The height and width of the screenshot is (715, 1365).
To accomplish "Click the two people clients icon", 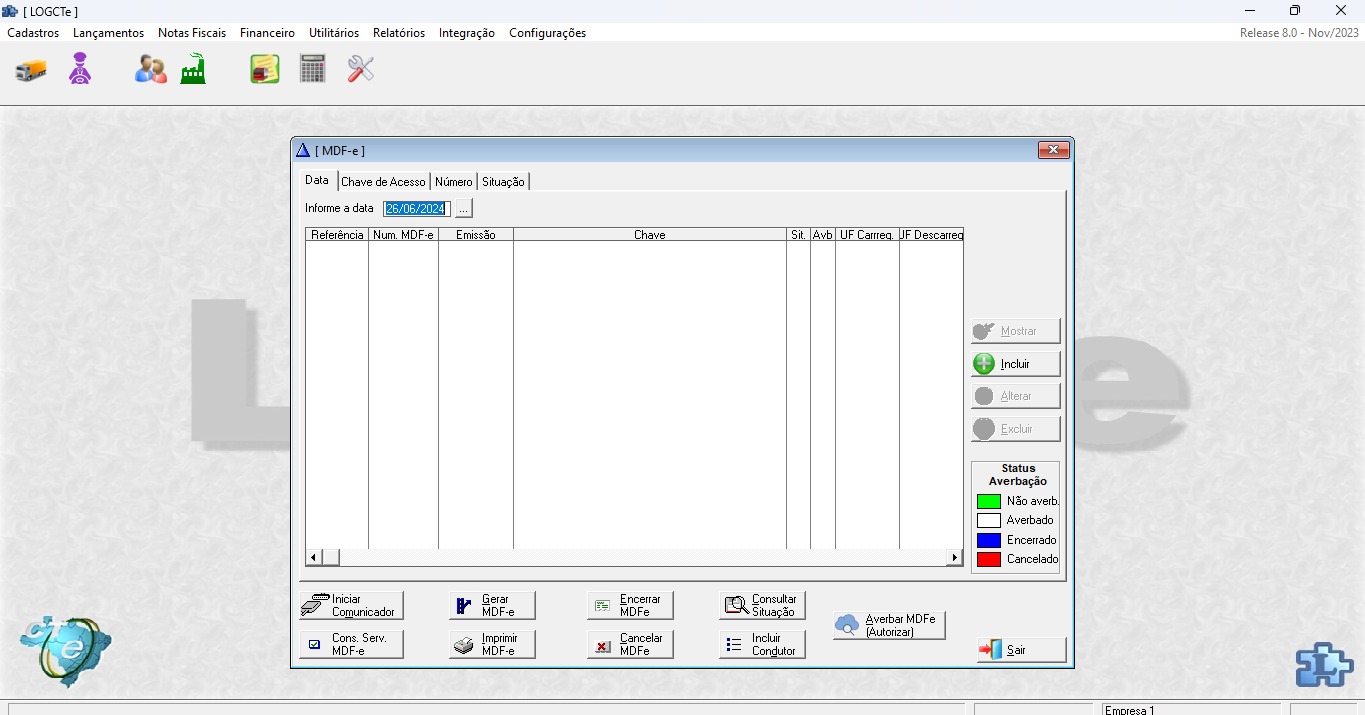I will coord(151,69).
